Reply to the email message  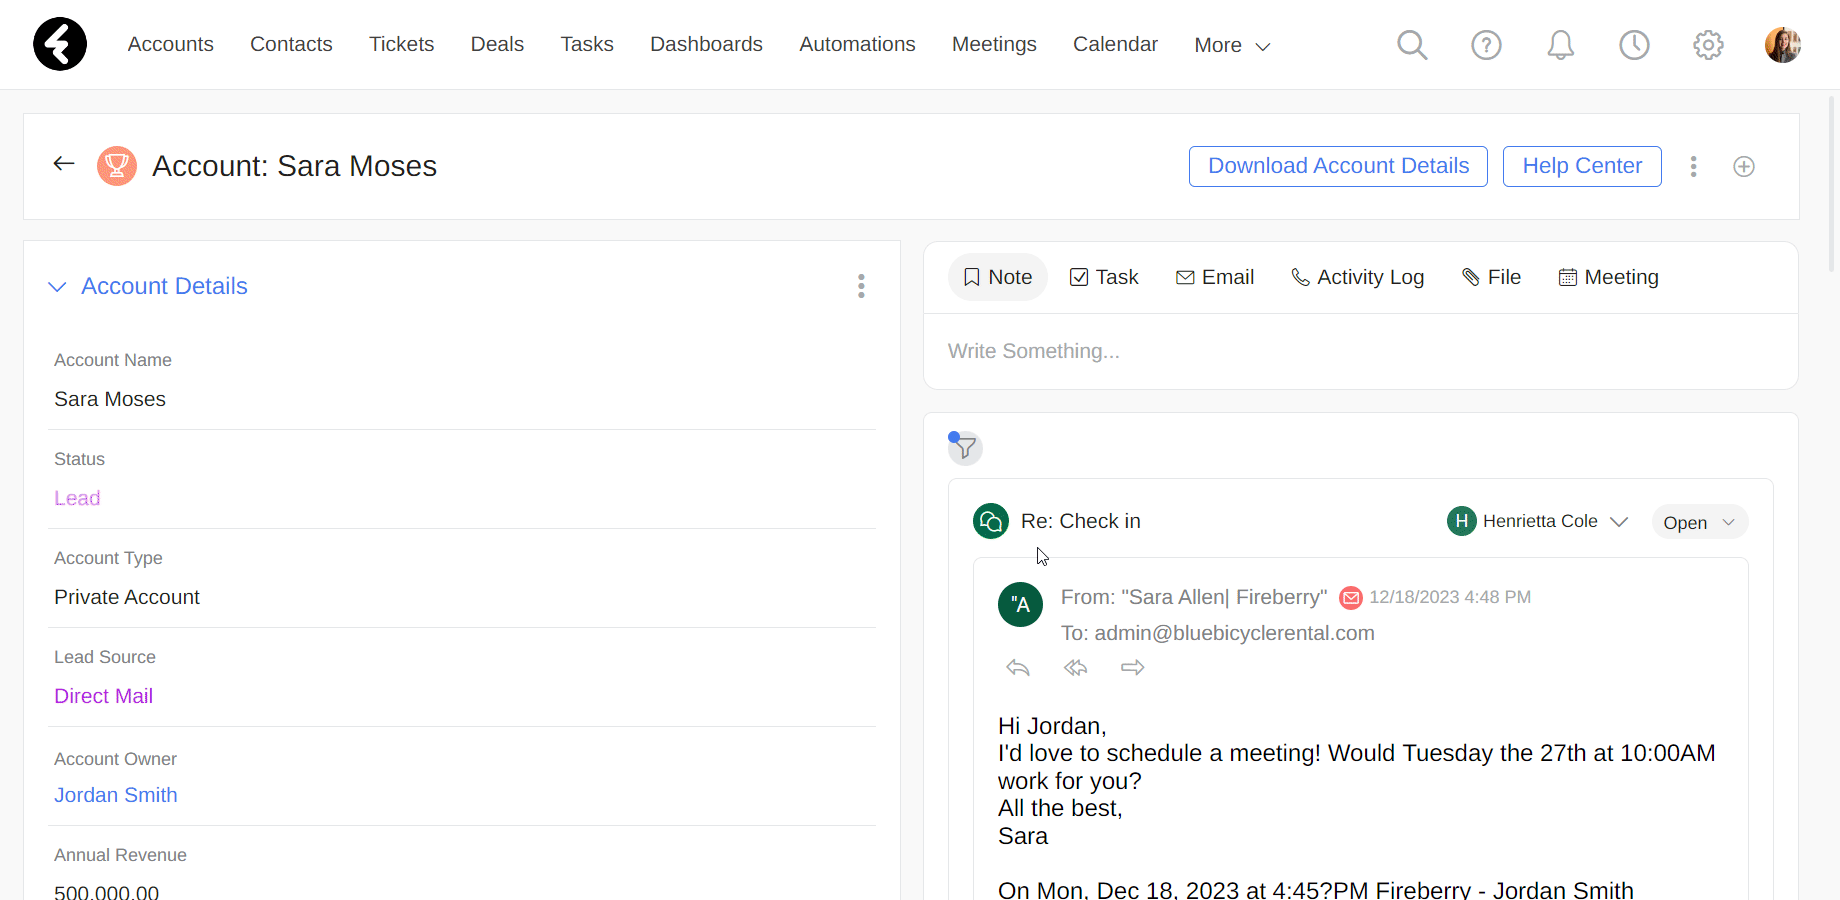pyautogui.click(x=1018, y=667)
